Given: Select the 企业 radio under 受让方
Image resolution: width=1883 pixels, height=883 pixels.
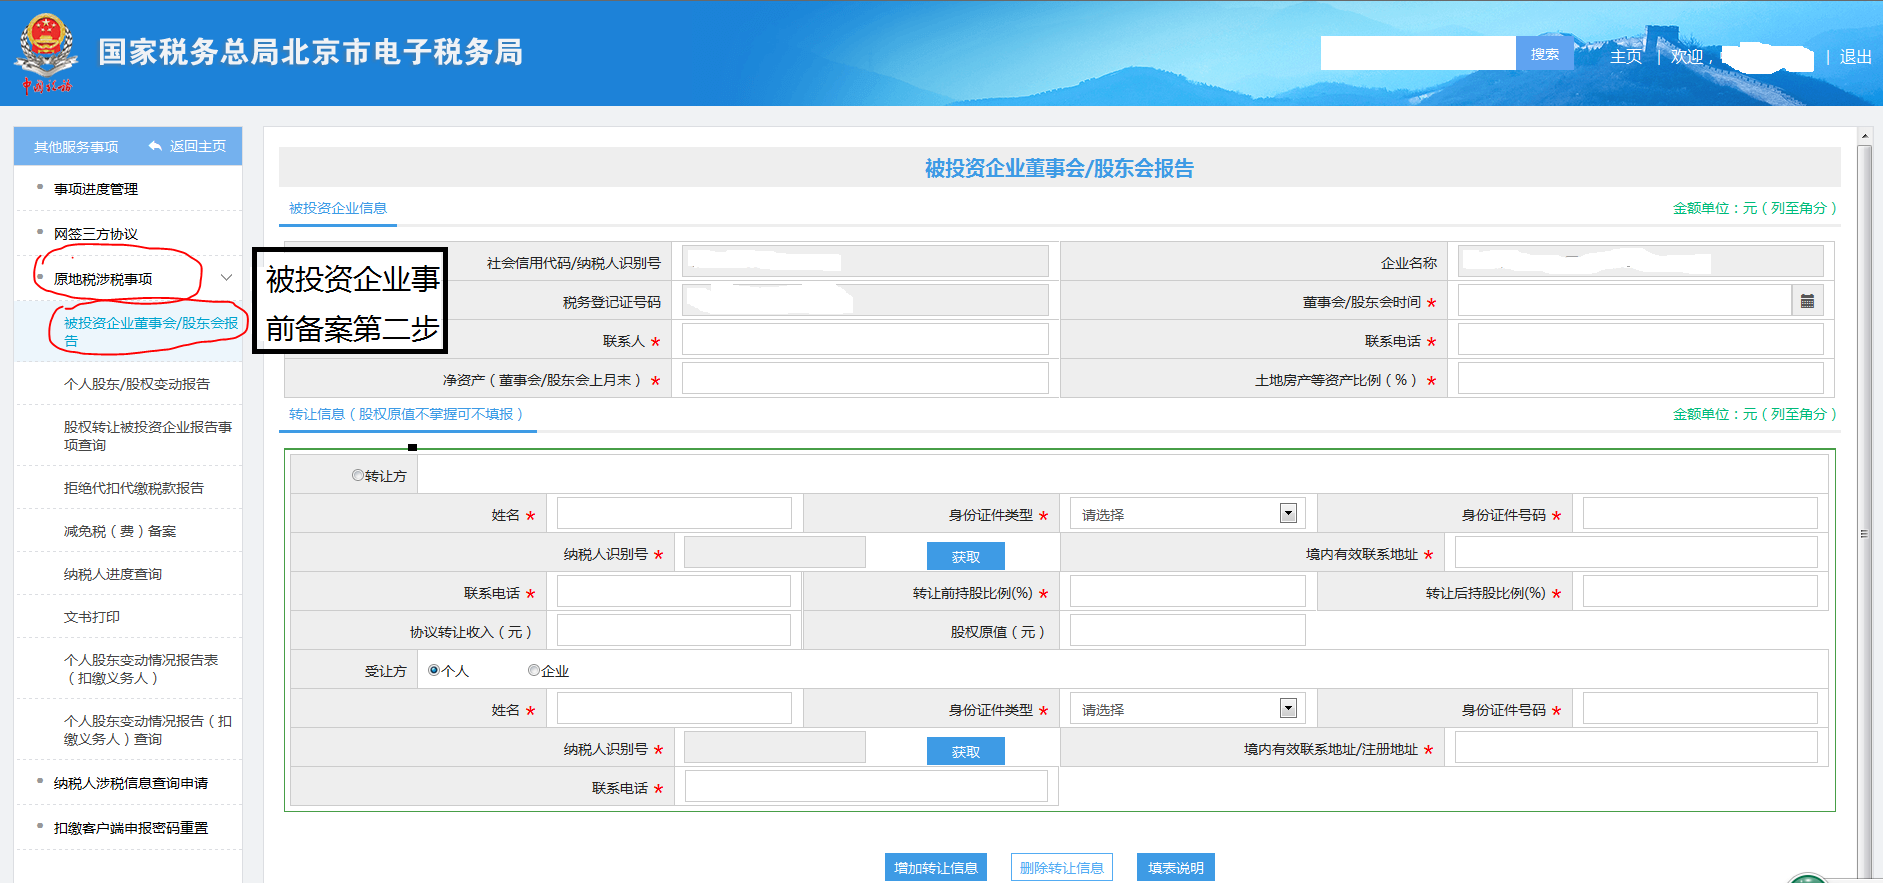Looking at the screenshot, I should click(x=534, y=670).
